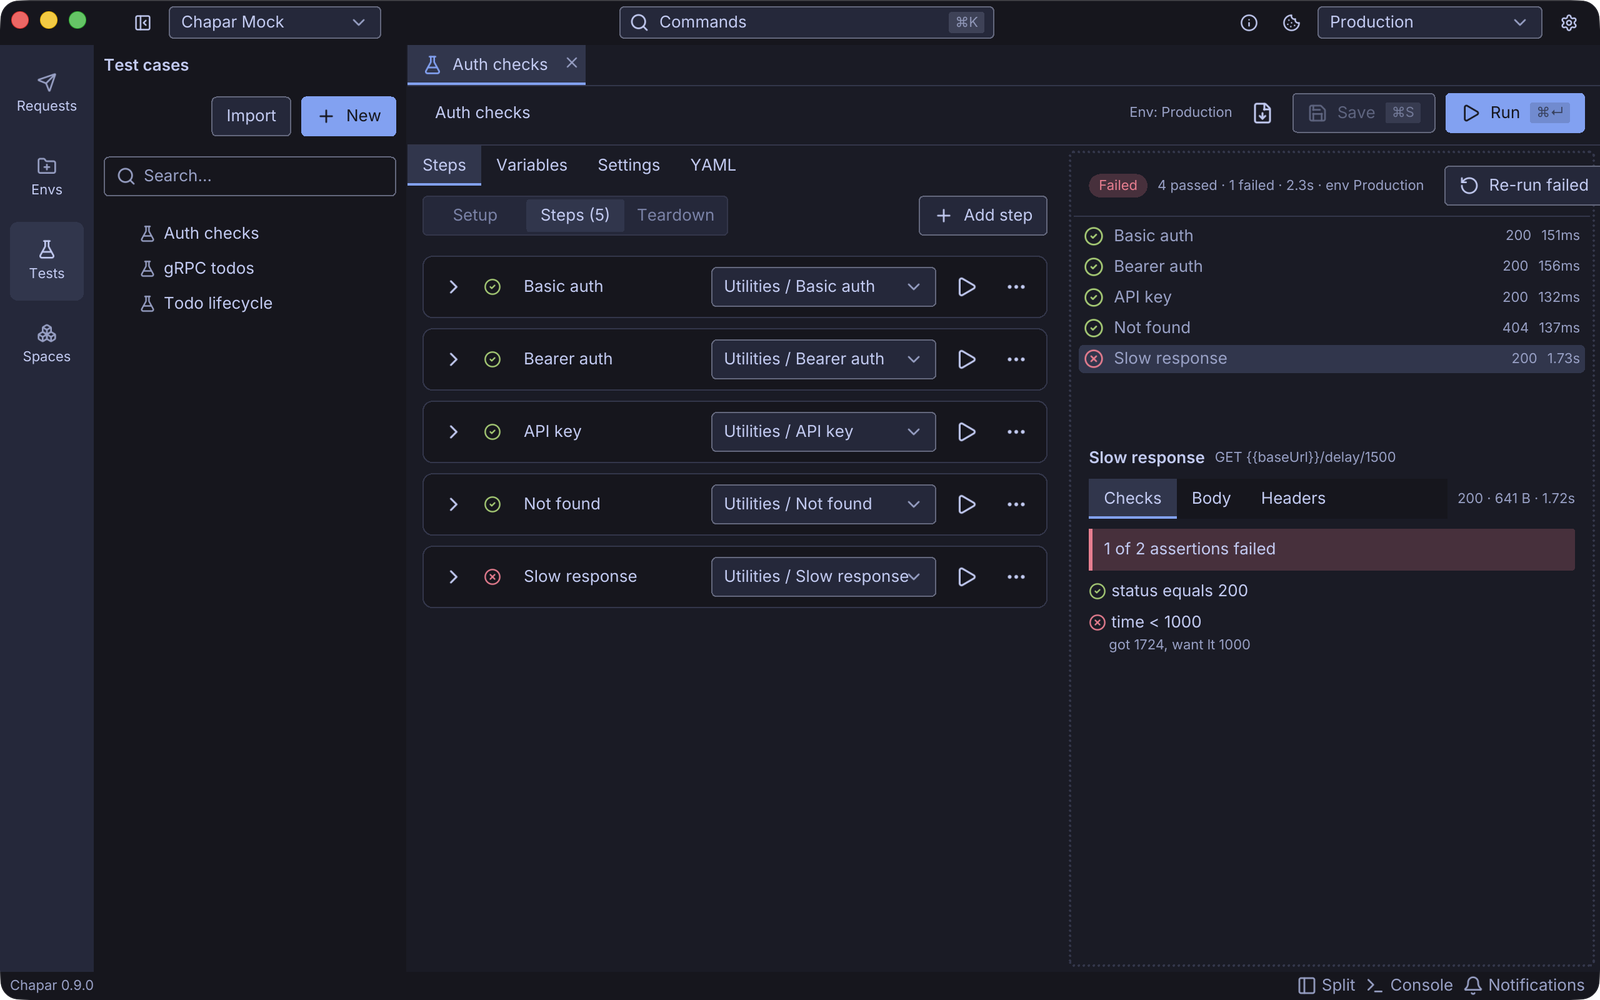Focus the test cases Search field
Image resolution: width=1600 pixels, height=1000 pixels.
[x=250, y=176]
